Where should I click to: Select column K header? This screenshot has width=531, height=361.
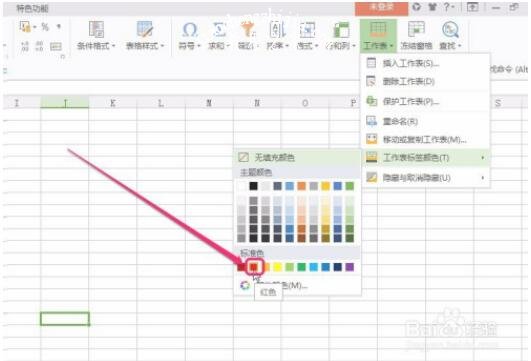coord(113,103)
